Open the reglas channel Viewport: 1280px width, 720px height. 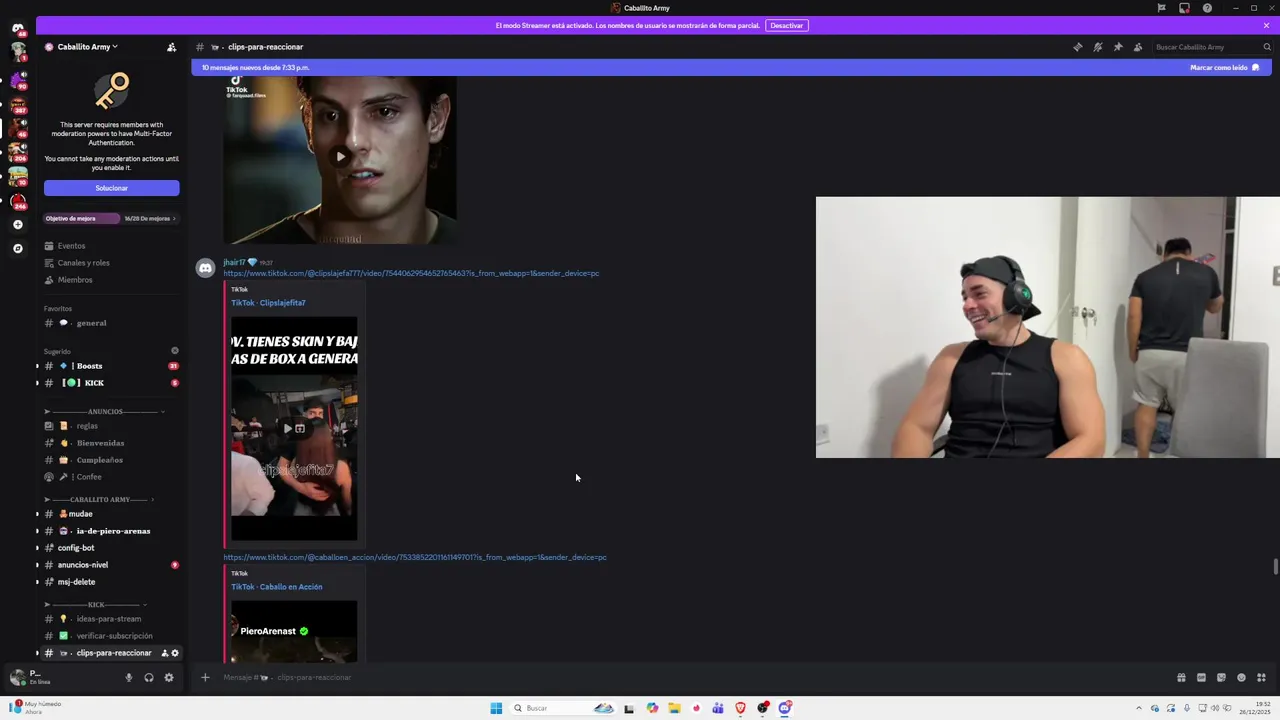click(x=111, y=426)
